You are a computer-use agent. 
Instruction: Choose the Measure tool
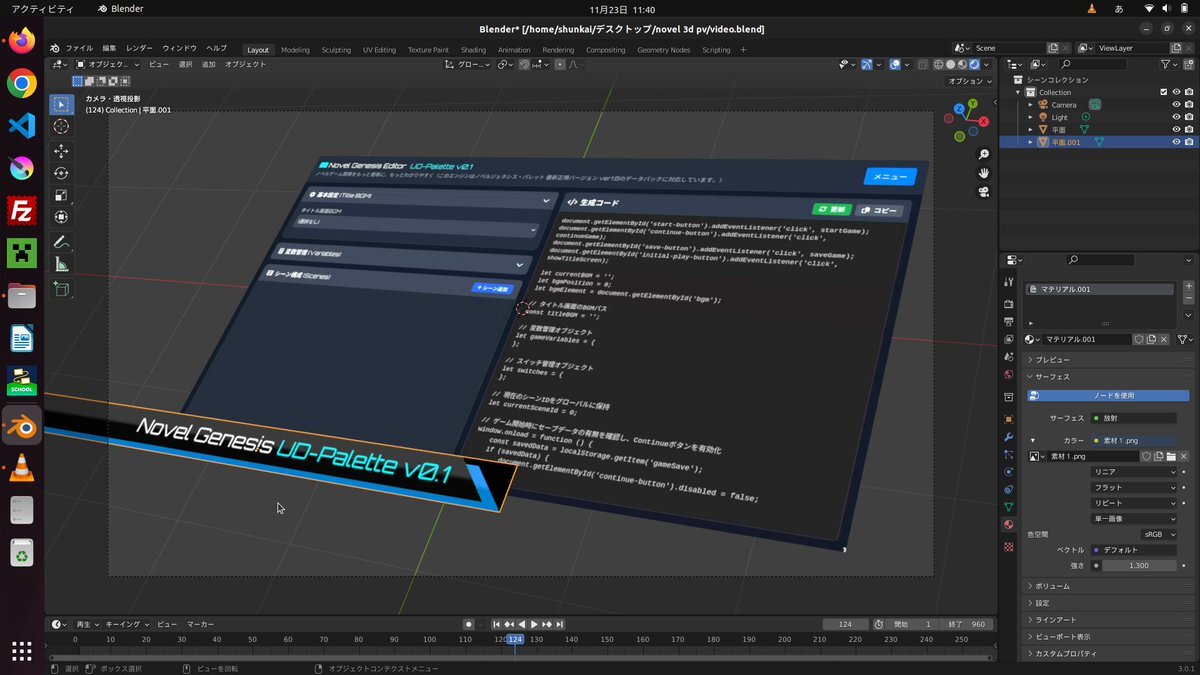[62, 265]
